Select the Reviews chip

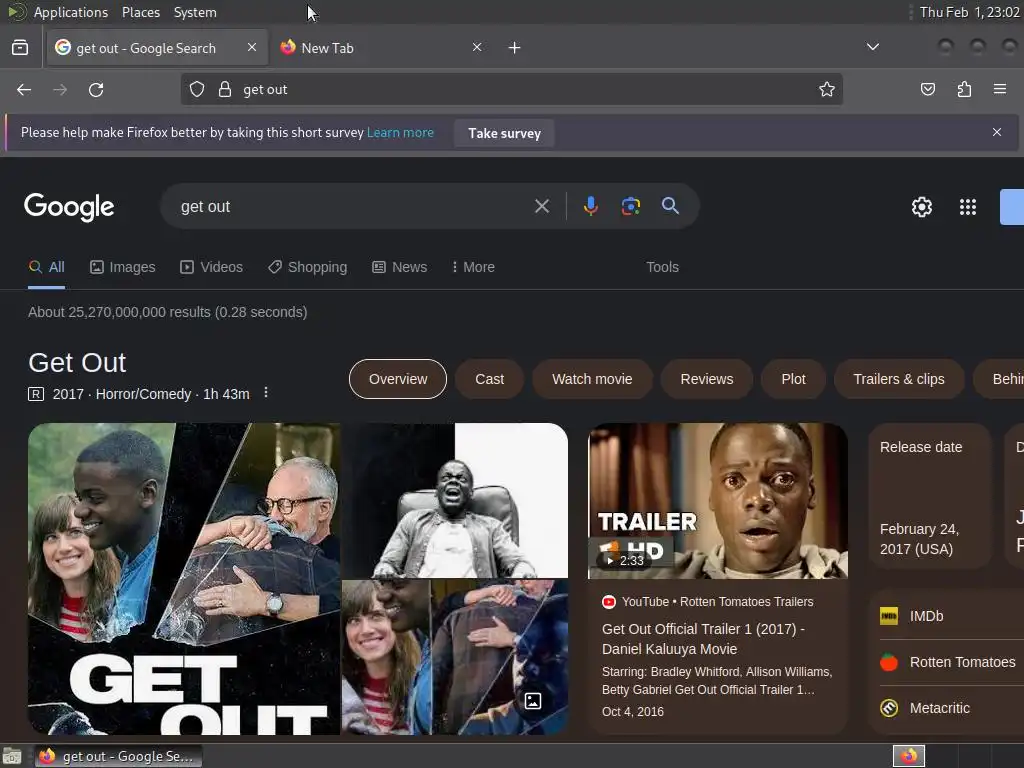click(707, 379)
